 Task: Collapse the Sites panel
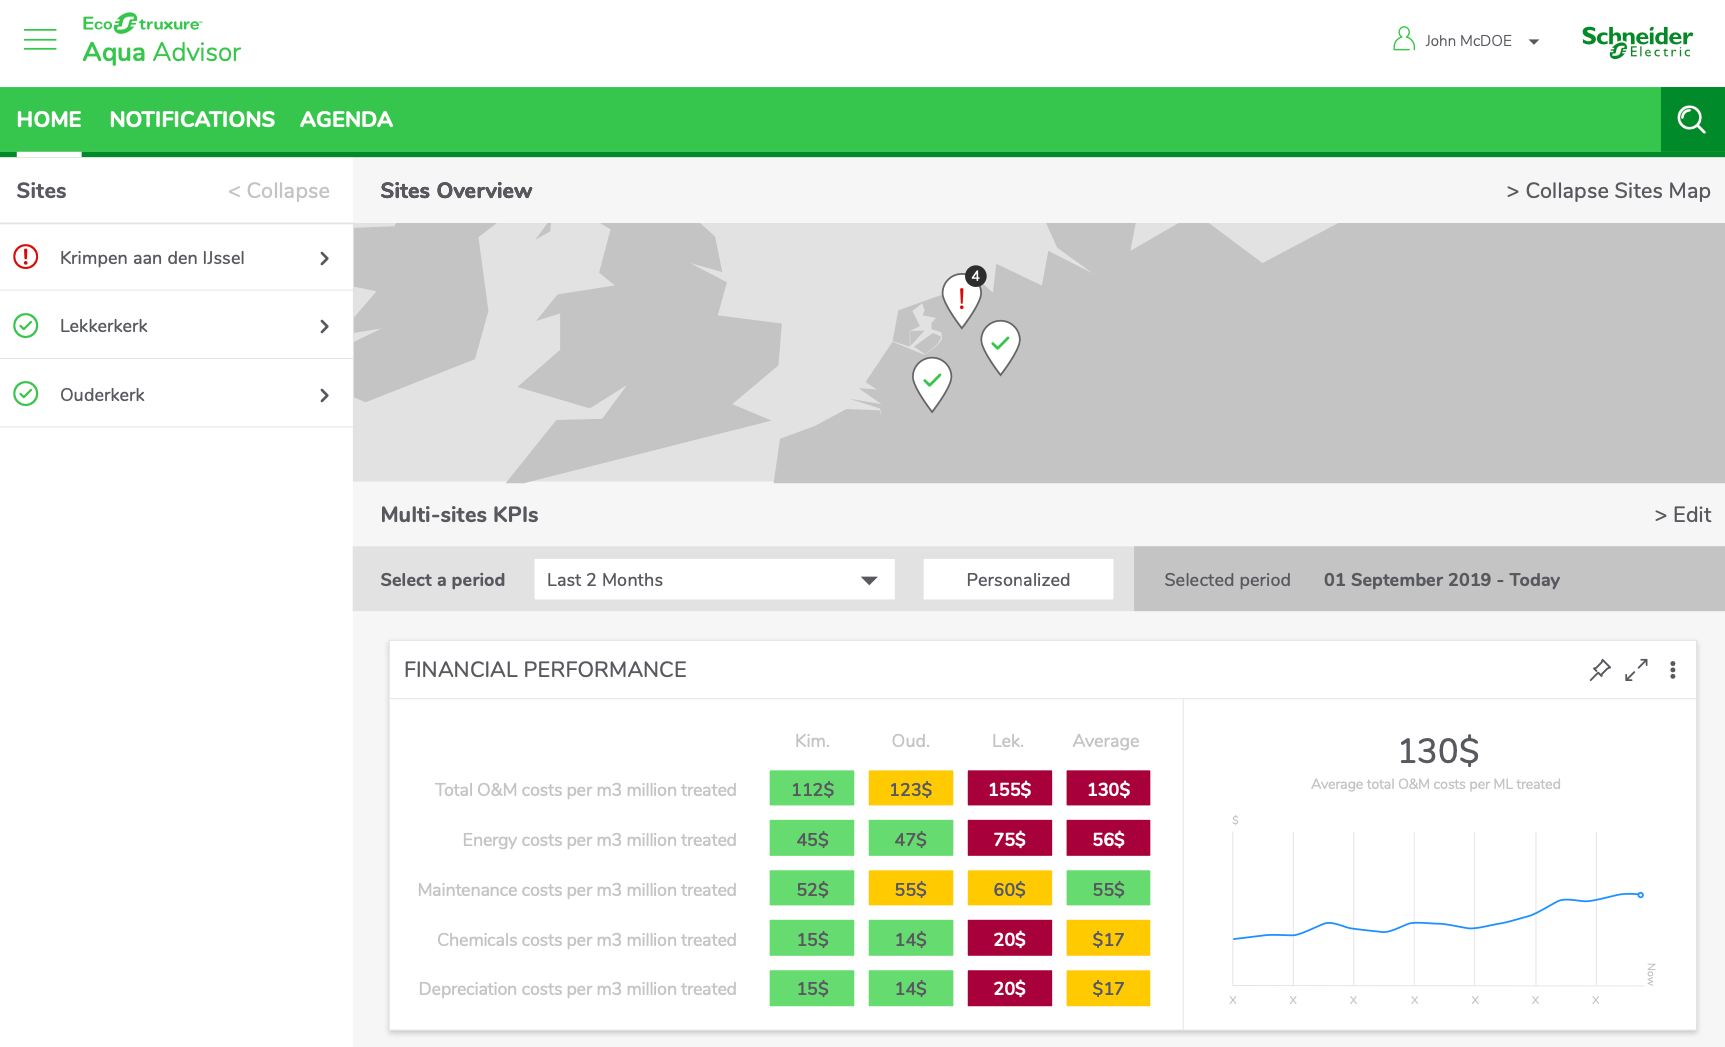(x=279, y=191)
